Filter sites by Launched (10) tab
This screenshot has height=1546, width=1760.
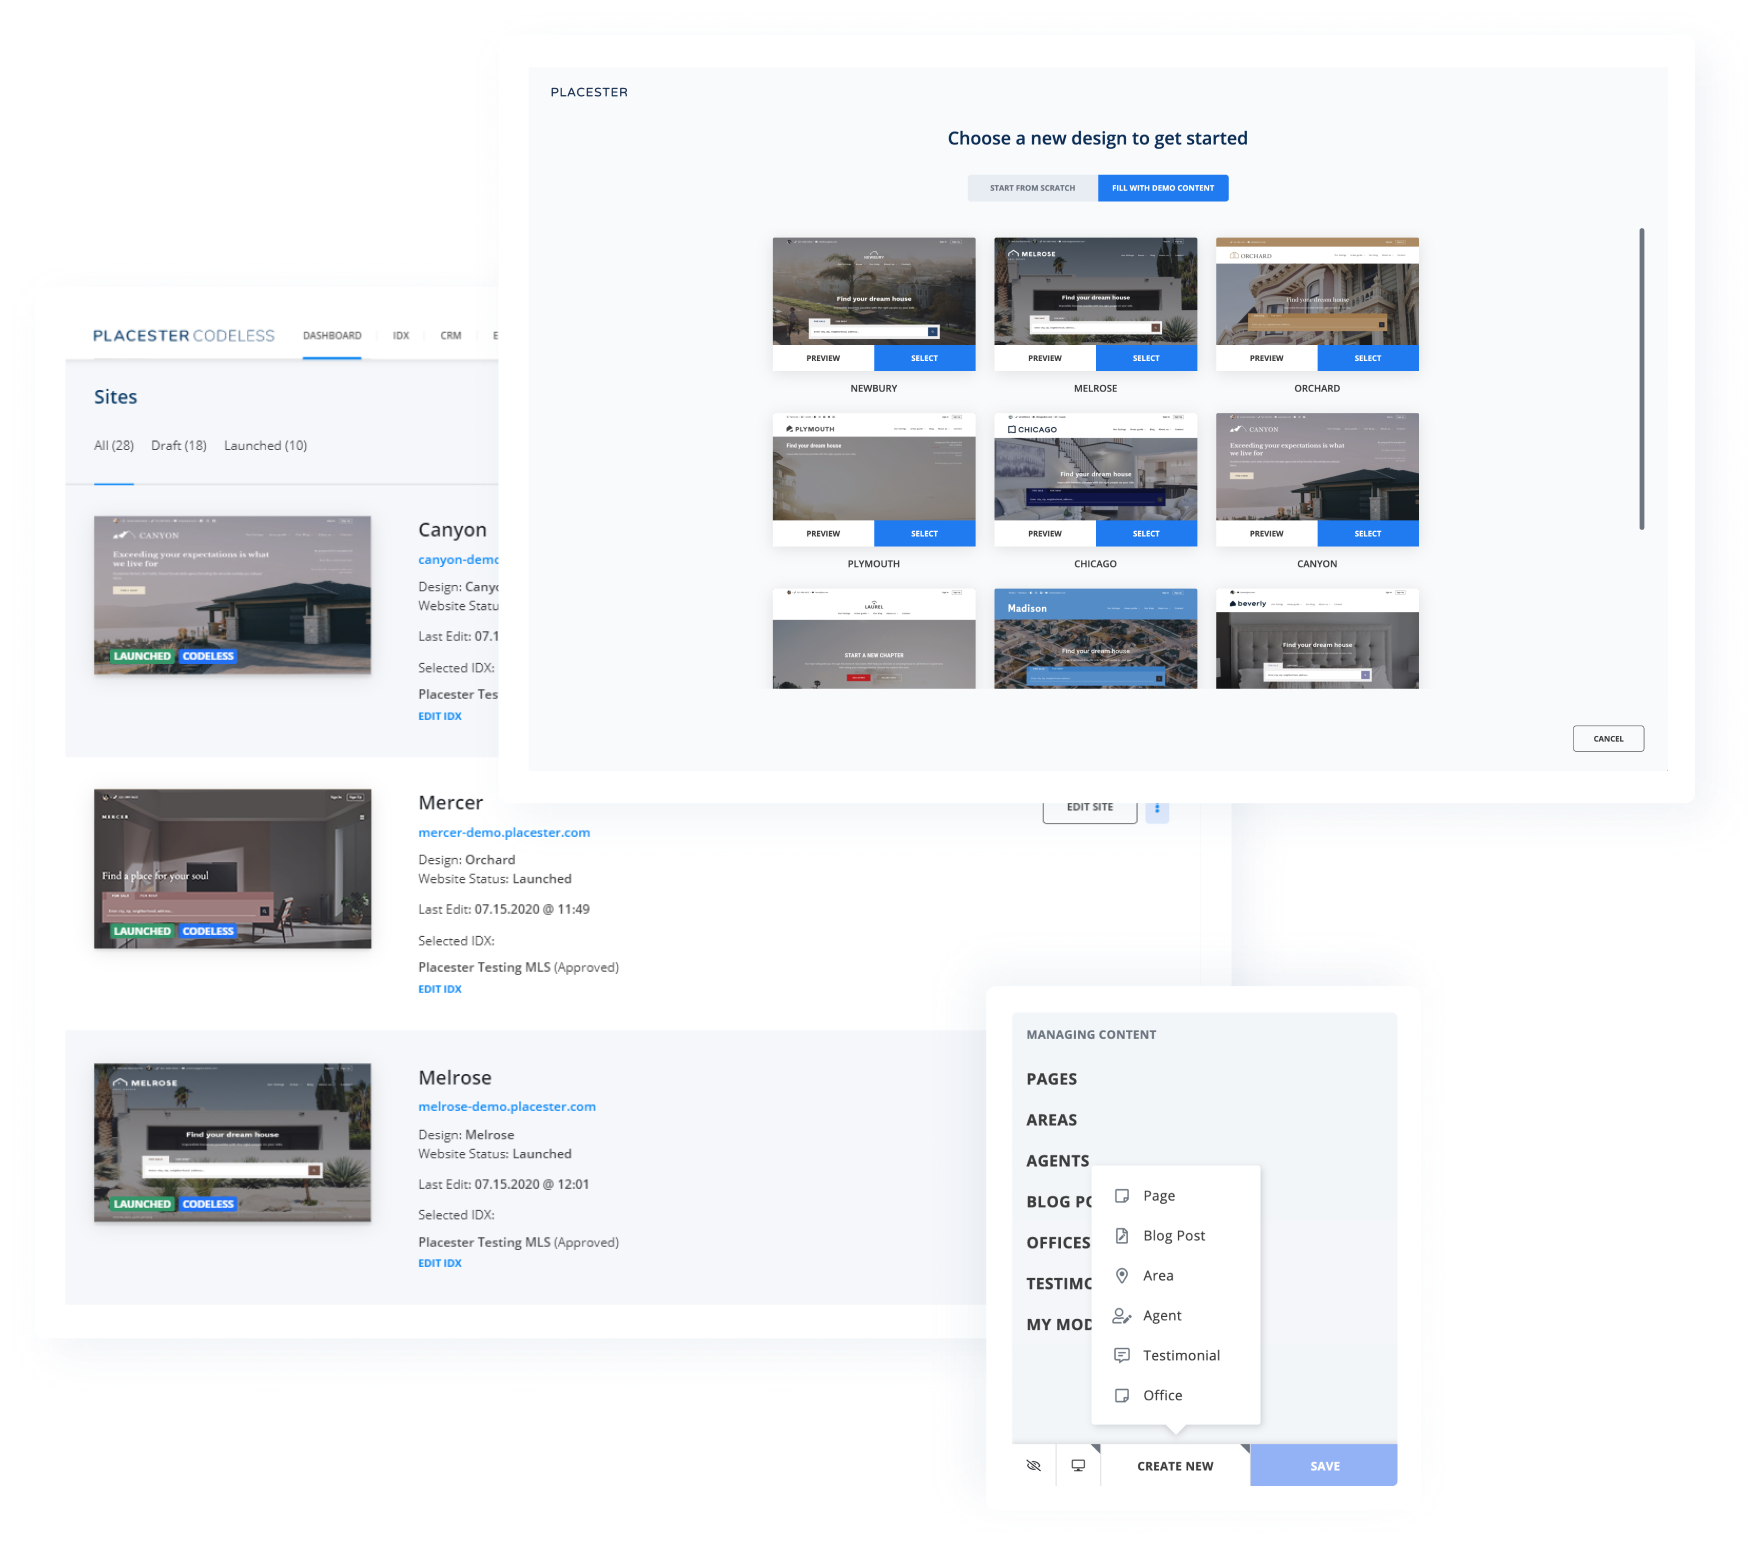coord(265,446)
